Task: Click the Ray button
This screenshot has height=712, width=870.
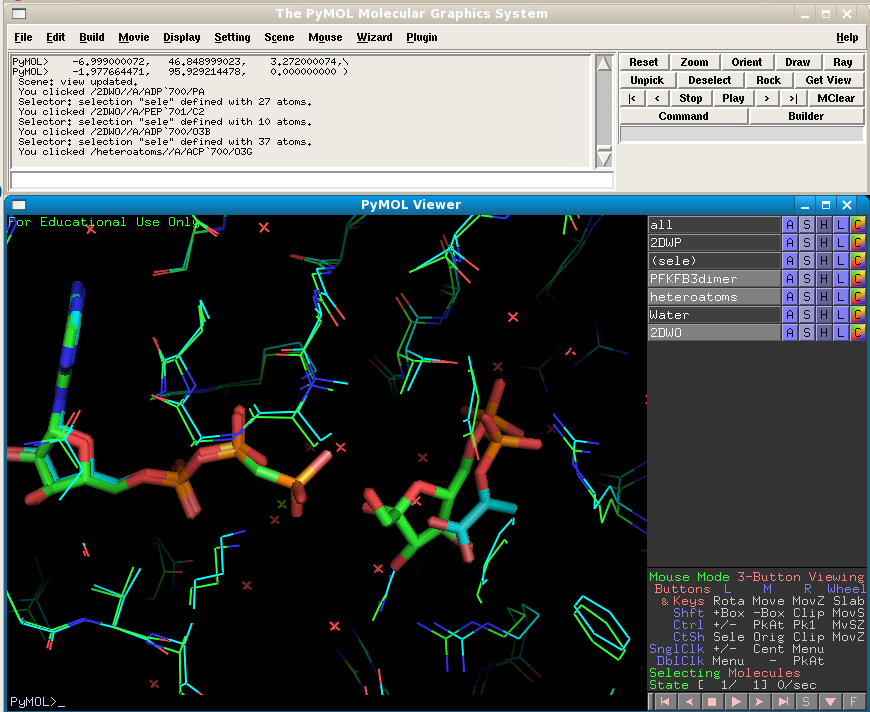Action: coord(842,62)
